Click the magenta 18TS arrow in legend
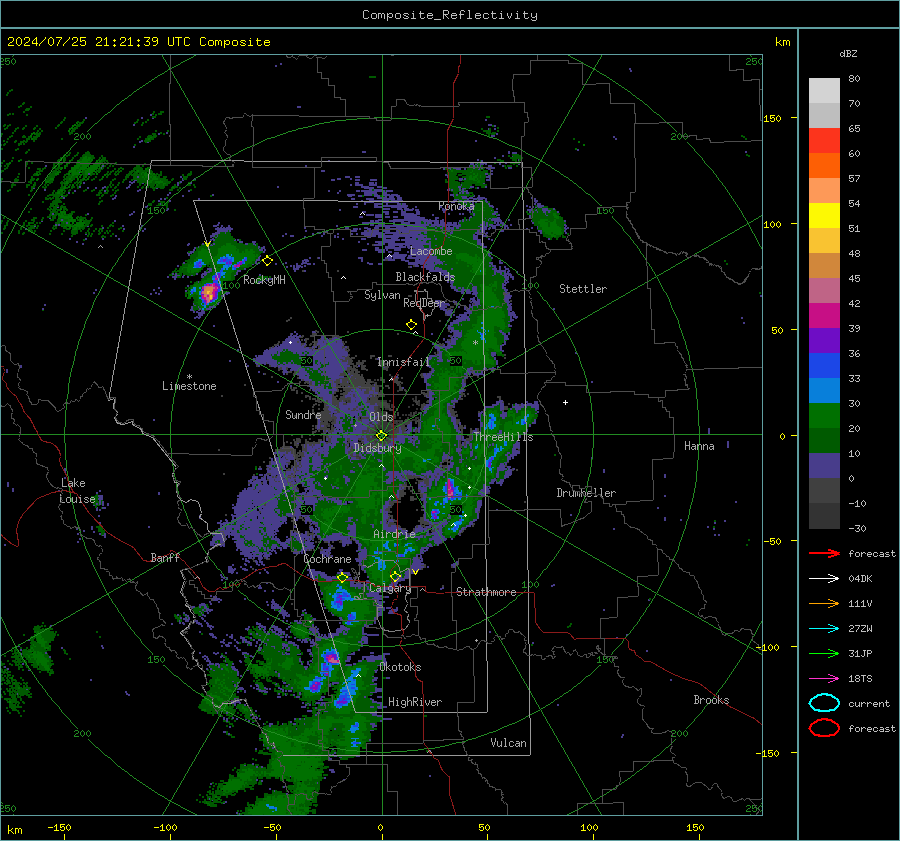This screenshot has width=900, height=841. coord(824,679)
